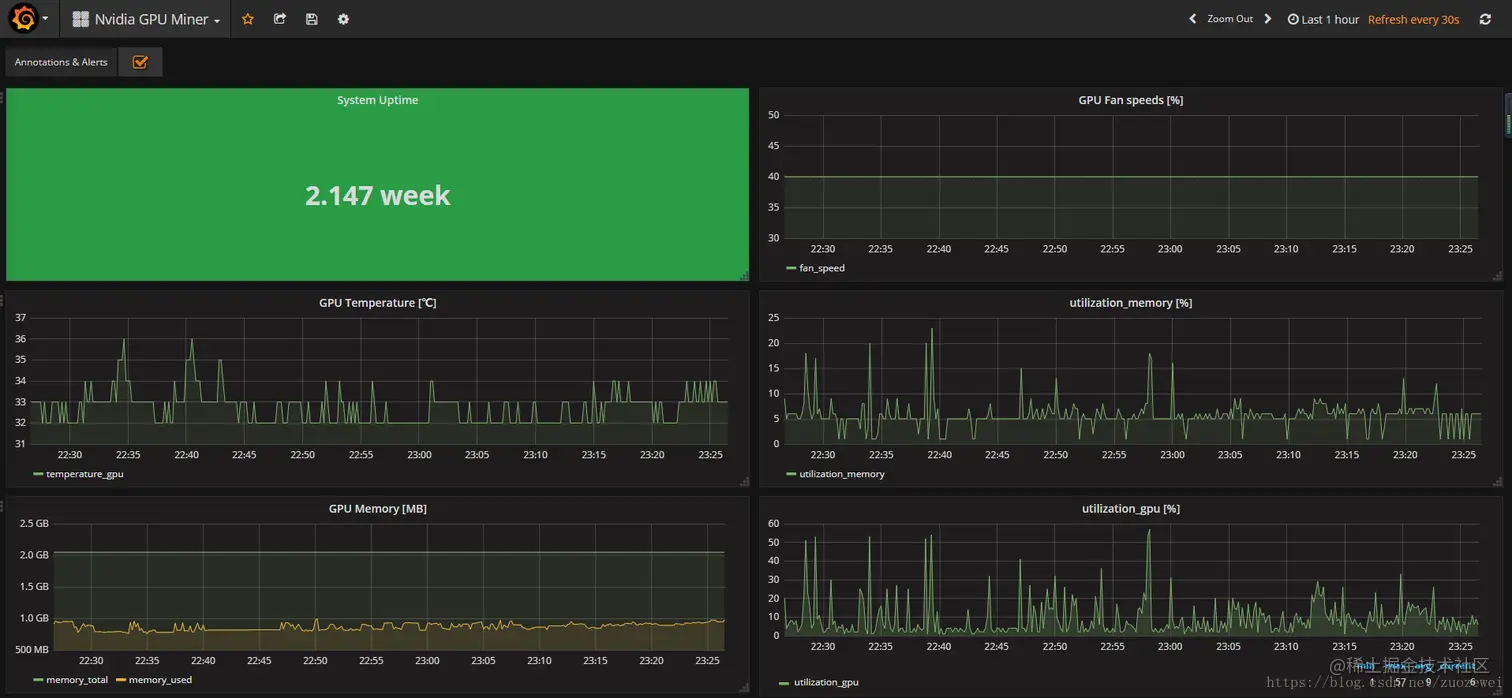Click the share dashboard icon

280,19
